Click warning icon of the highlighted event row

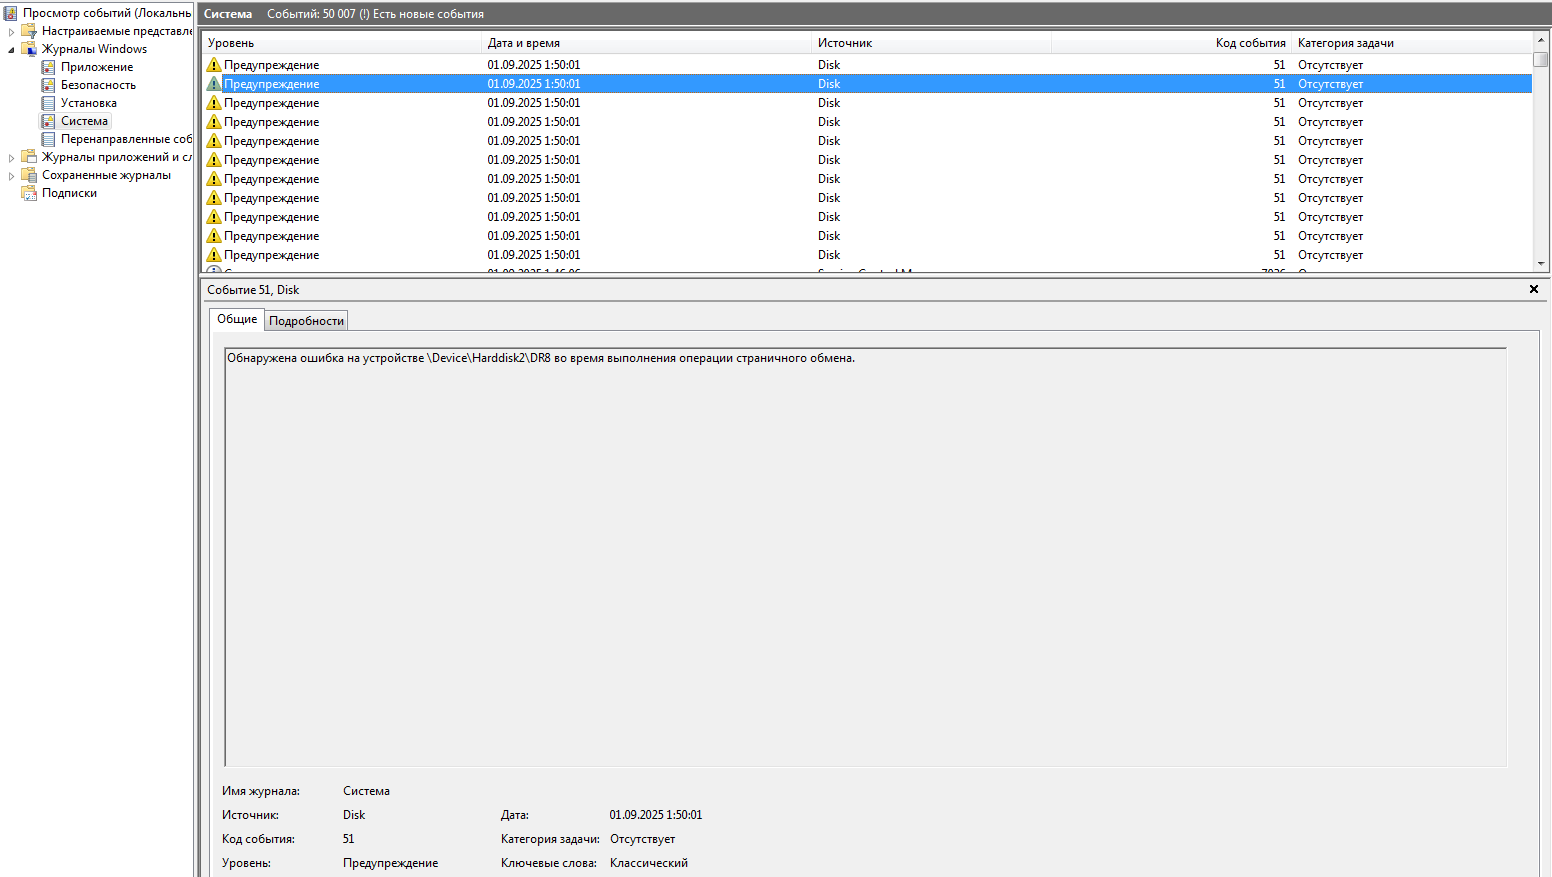click(x=213, y=84)
